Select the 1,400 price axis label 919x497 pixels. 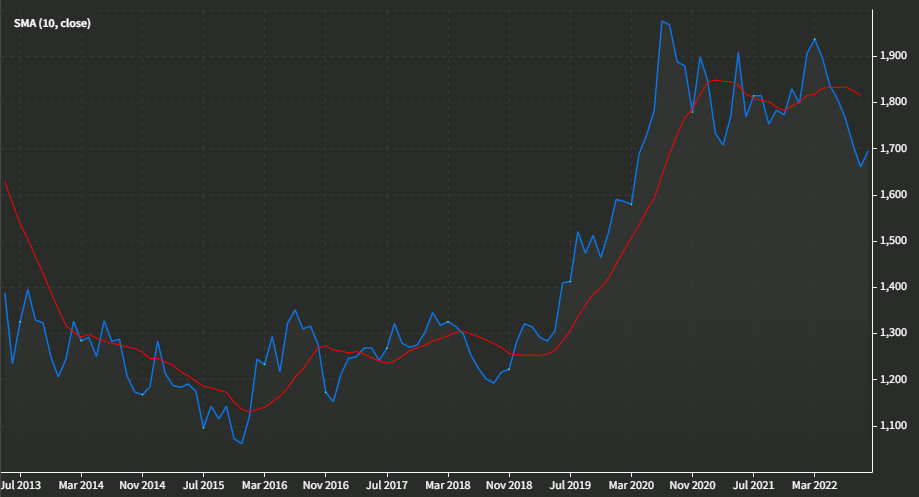pos(893,287)
